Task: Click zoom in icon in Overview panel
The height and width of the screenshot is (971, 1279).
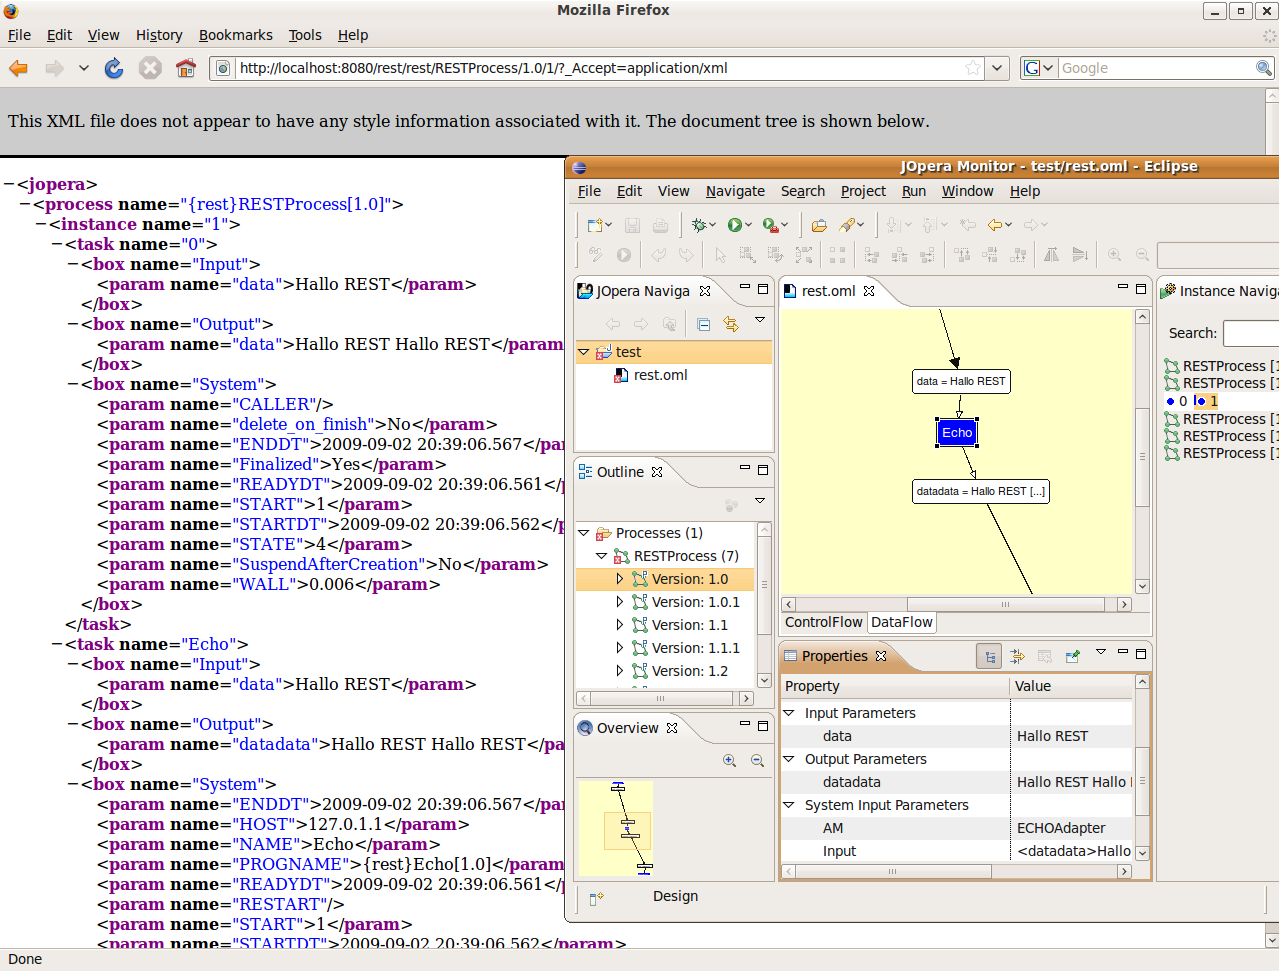Action: pyautogui.click(x=730, y=761)
